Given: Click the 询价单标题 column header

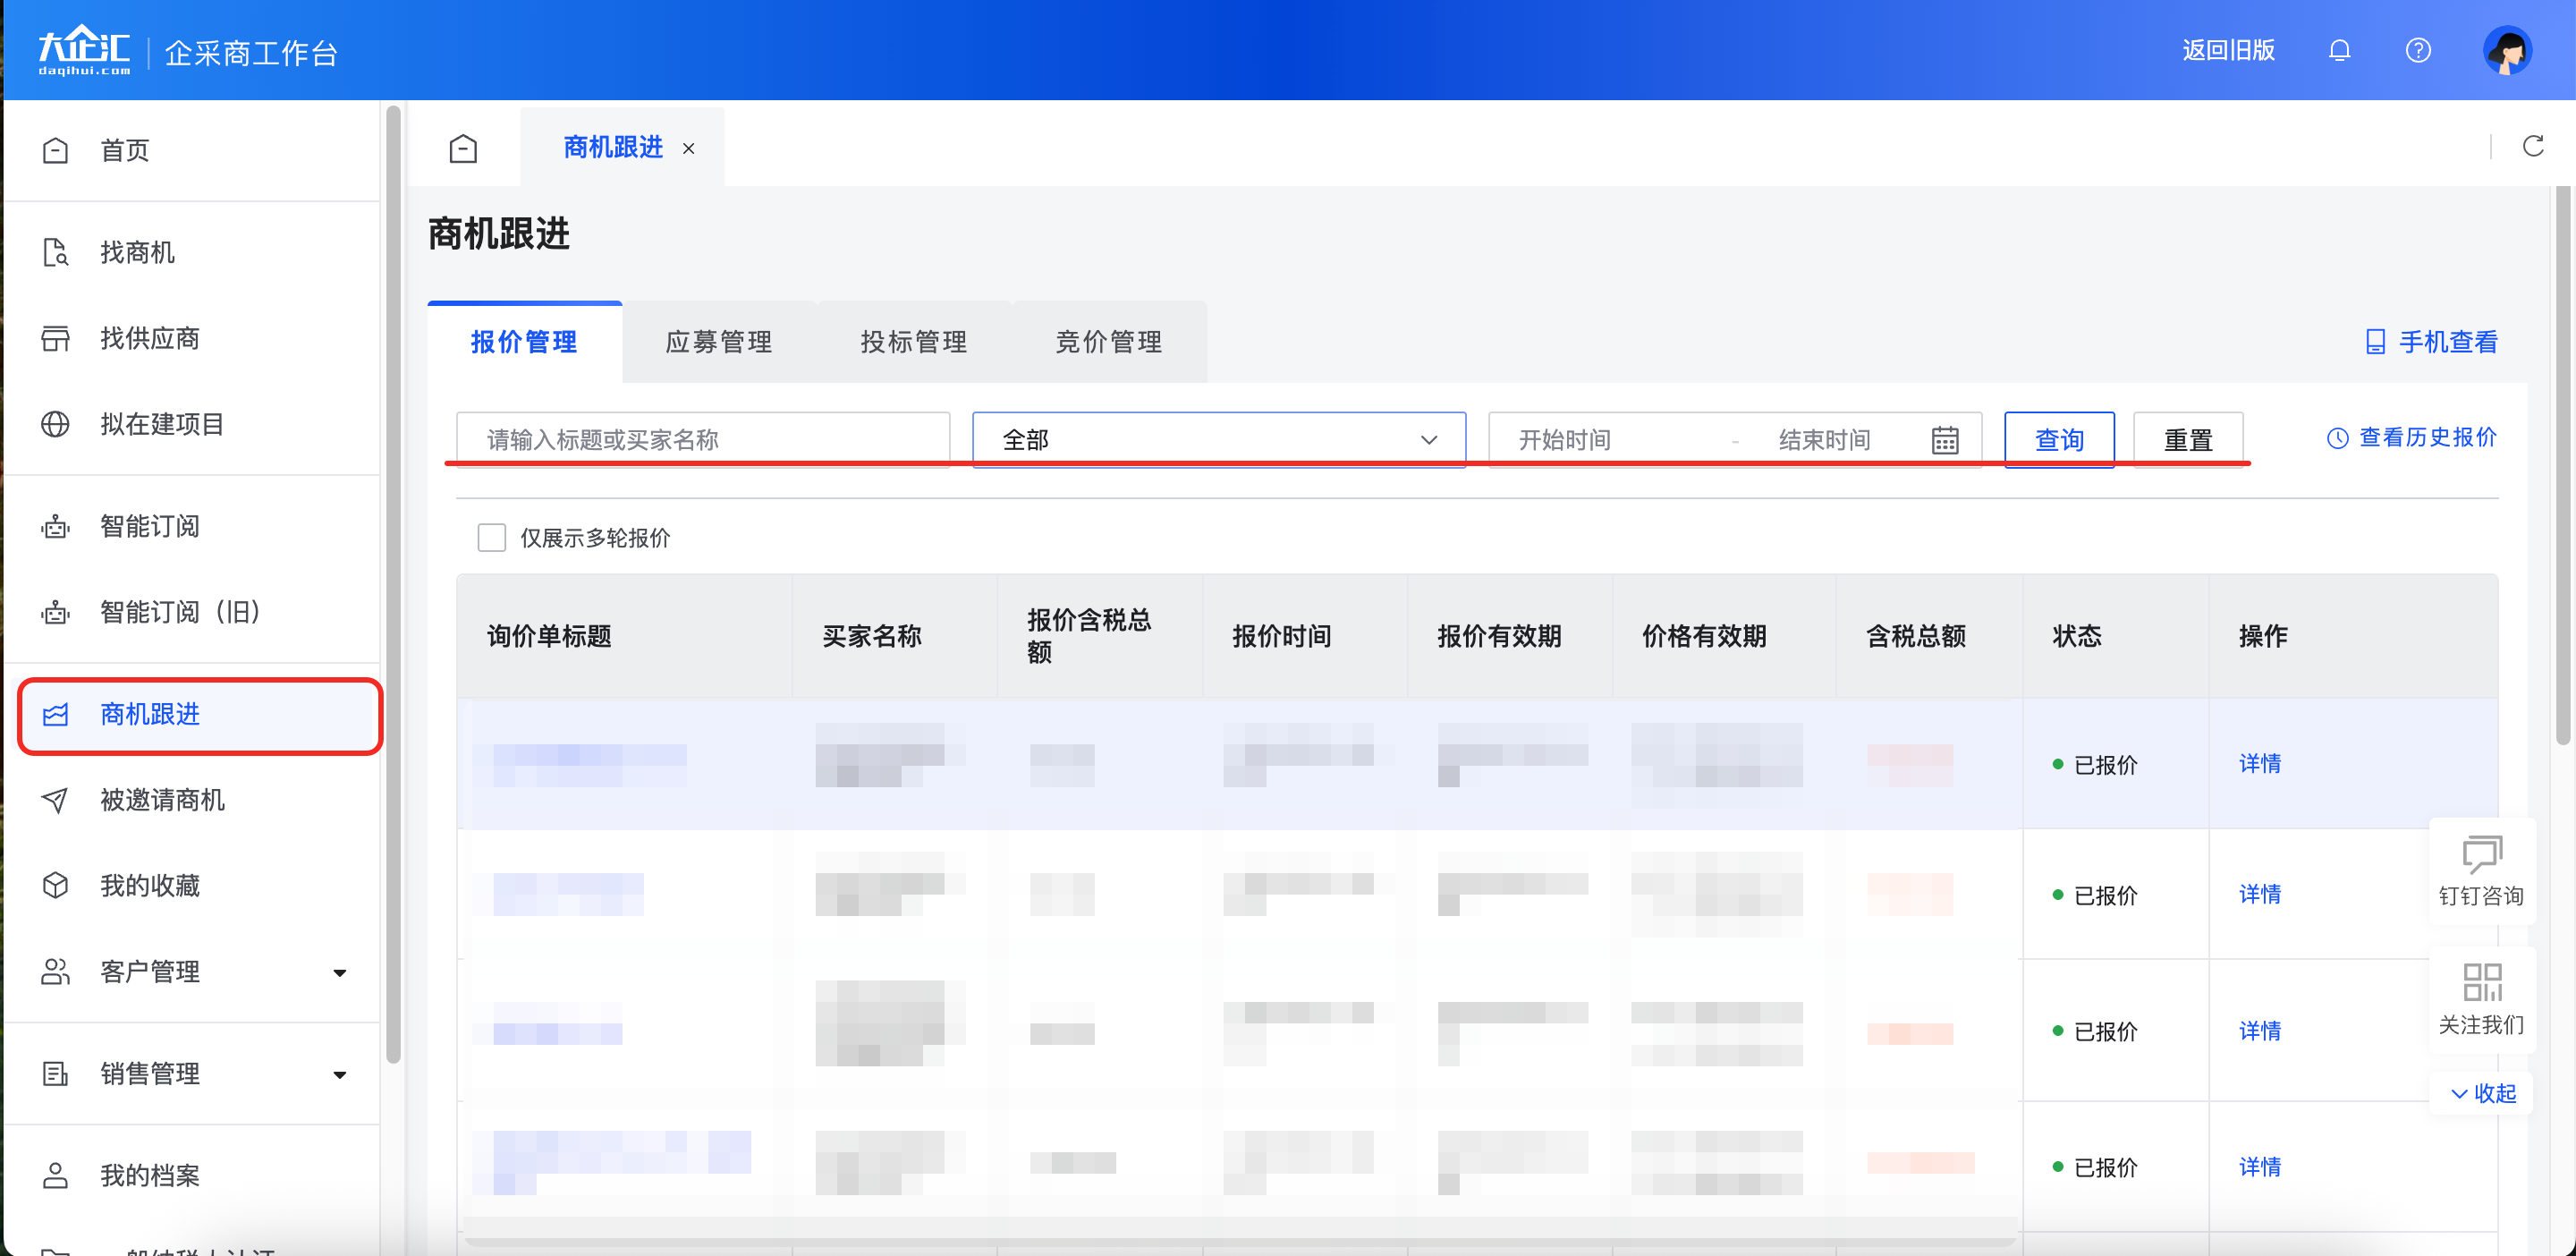Looking at the screenshot, I should [625, 636].
